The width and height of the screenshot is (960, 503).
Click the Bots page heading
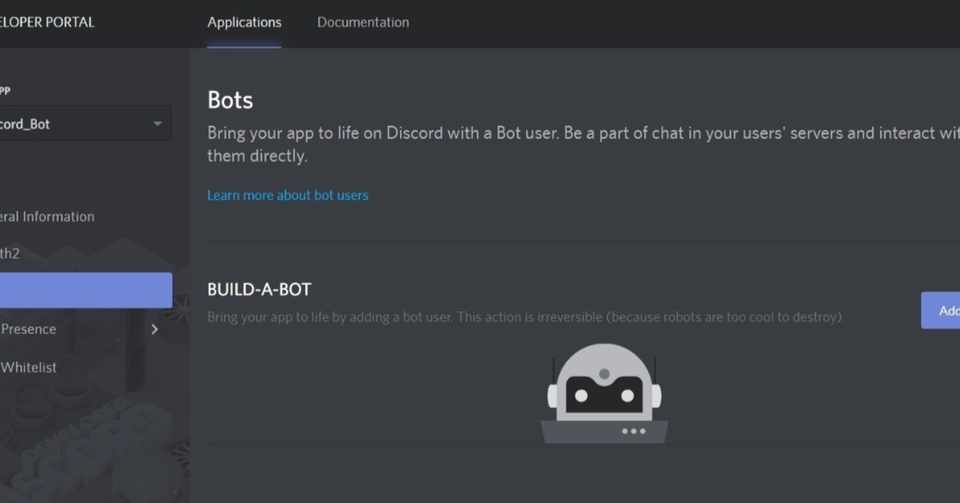[230, 100]
